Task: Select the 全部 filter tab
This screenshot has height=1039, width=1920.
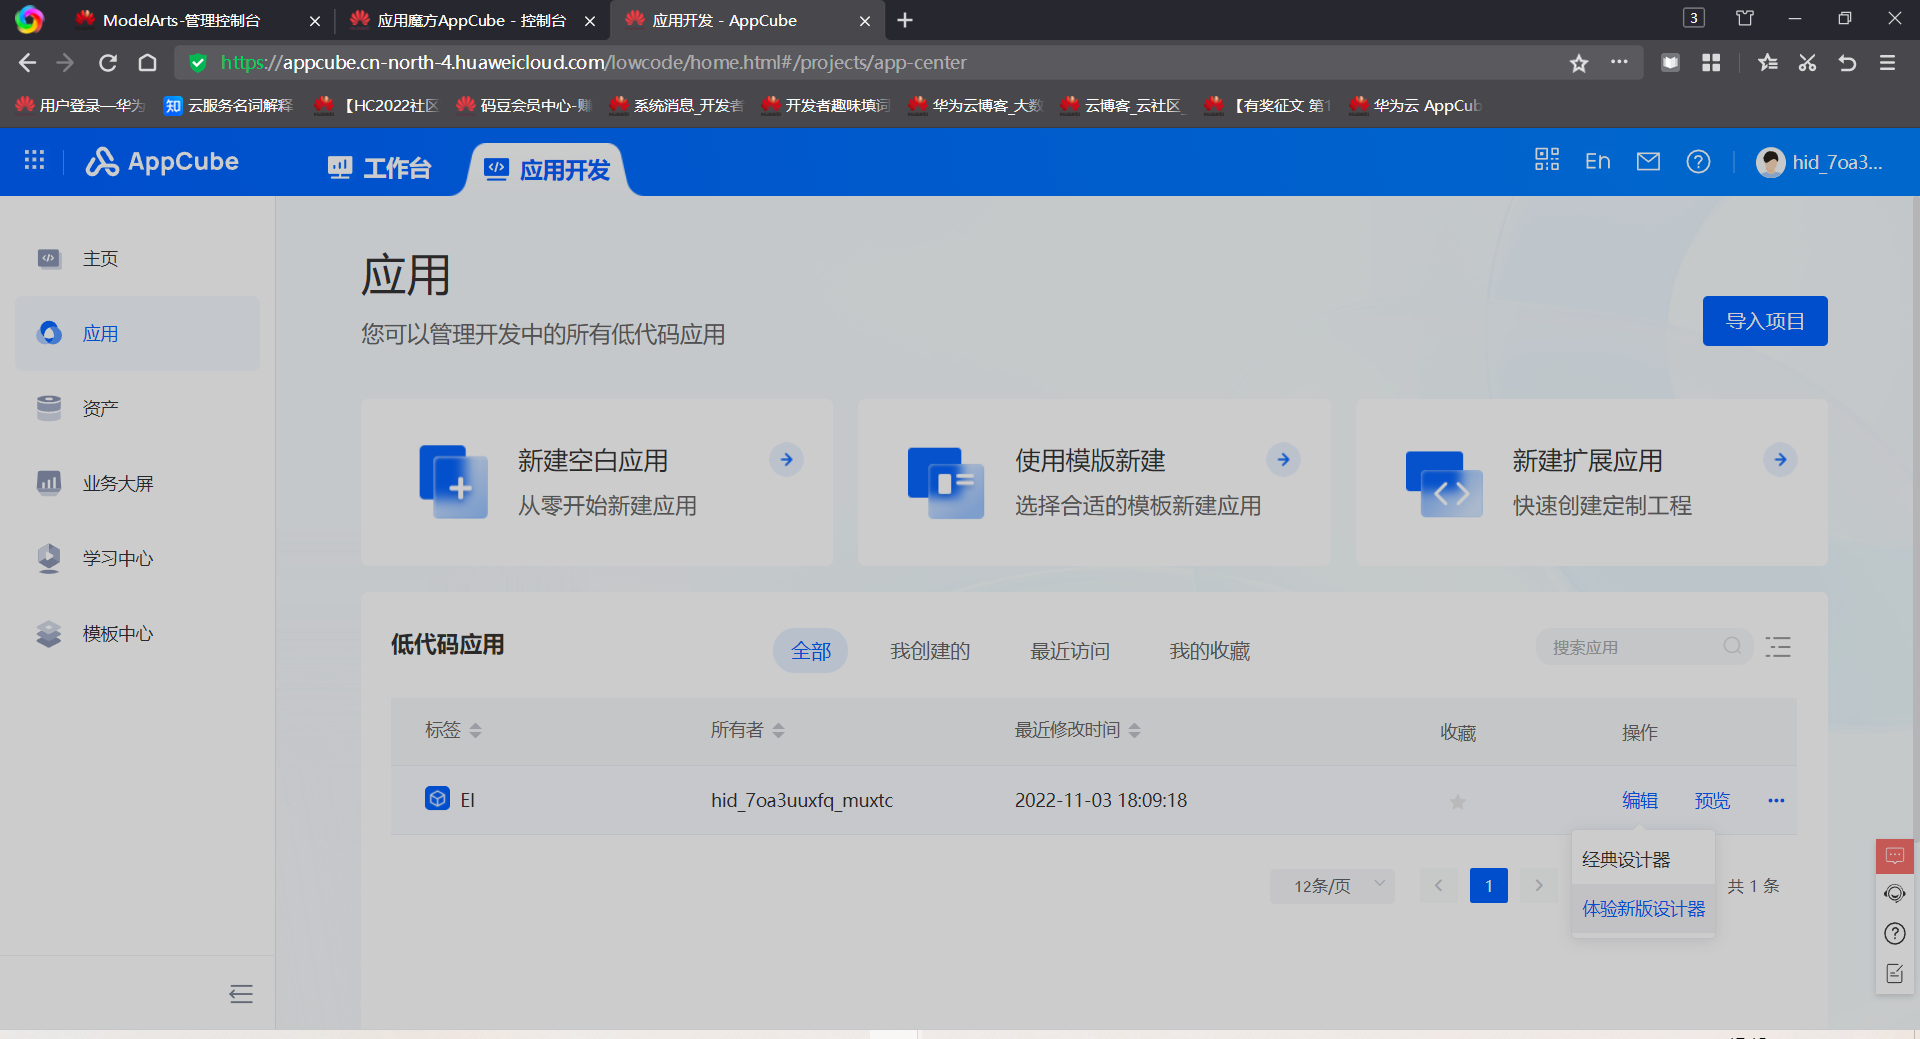Action: point(810,651)
